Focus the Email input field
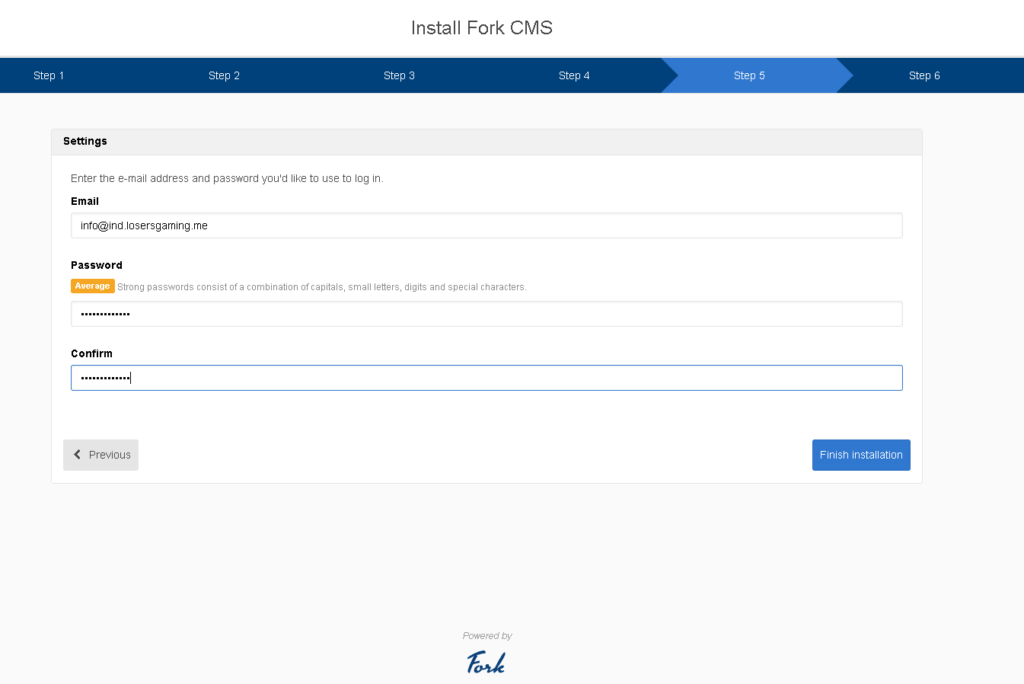The height and width of the screenshot is (684, 1024). (x=487, y=225)
